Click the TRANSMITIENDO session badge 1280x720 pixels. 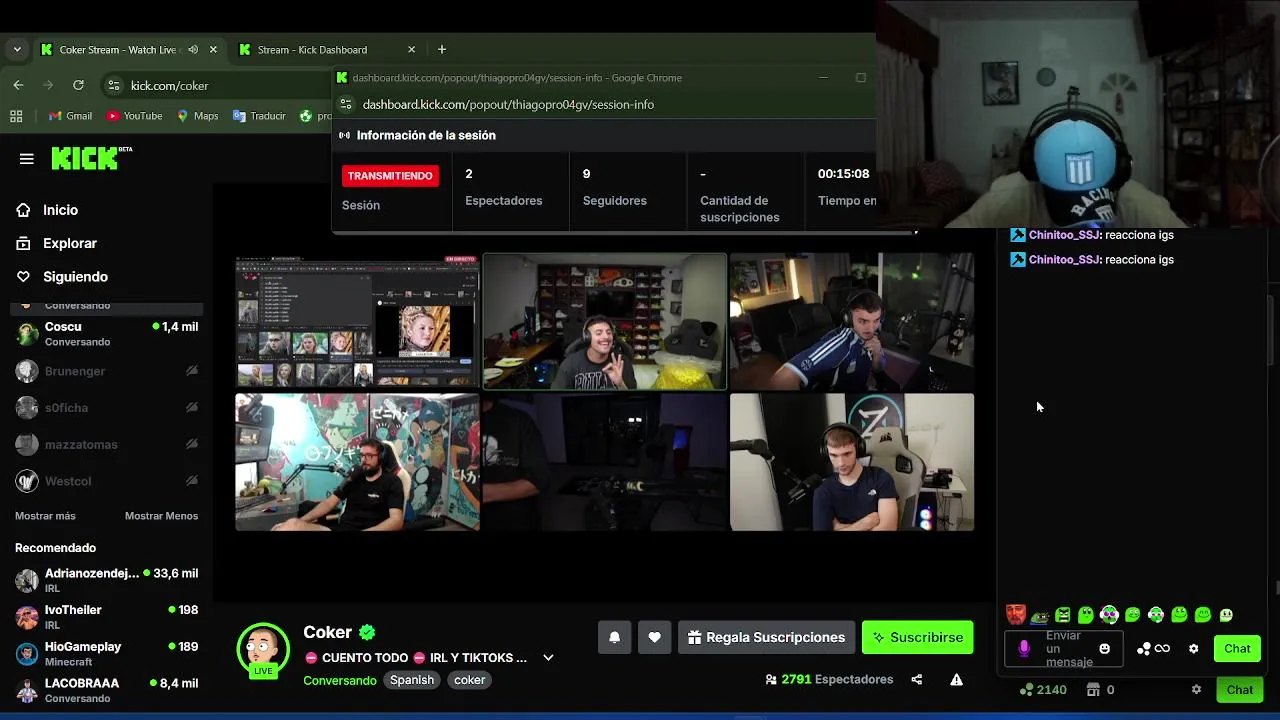(390, 176)
